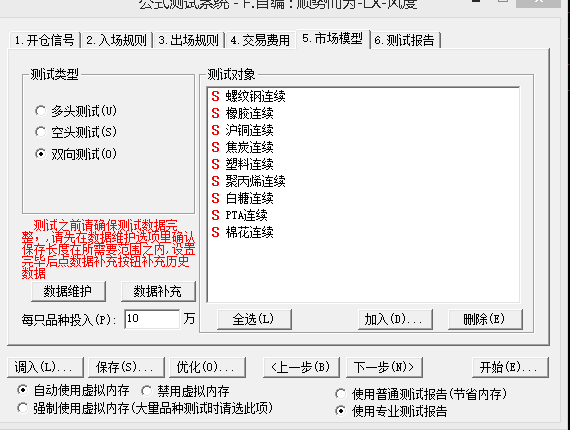This screenshot has width=570, height=430.
Task: Go back with <上一步(B)
Action: (301, 367)
